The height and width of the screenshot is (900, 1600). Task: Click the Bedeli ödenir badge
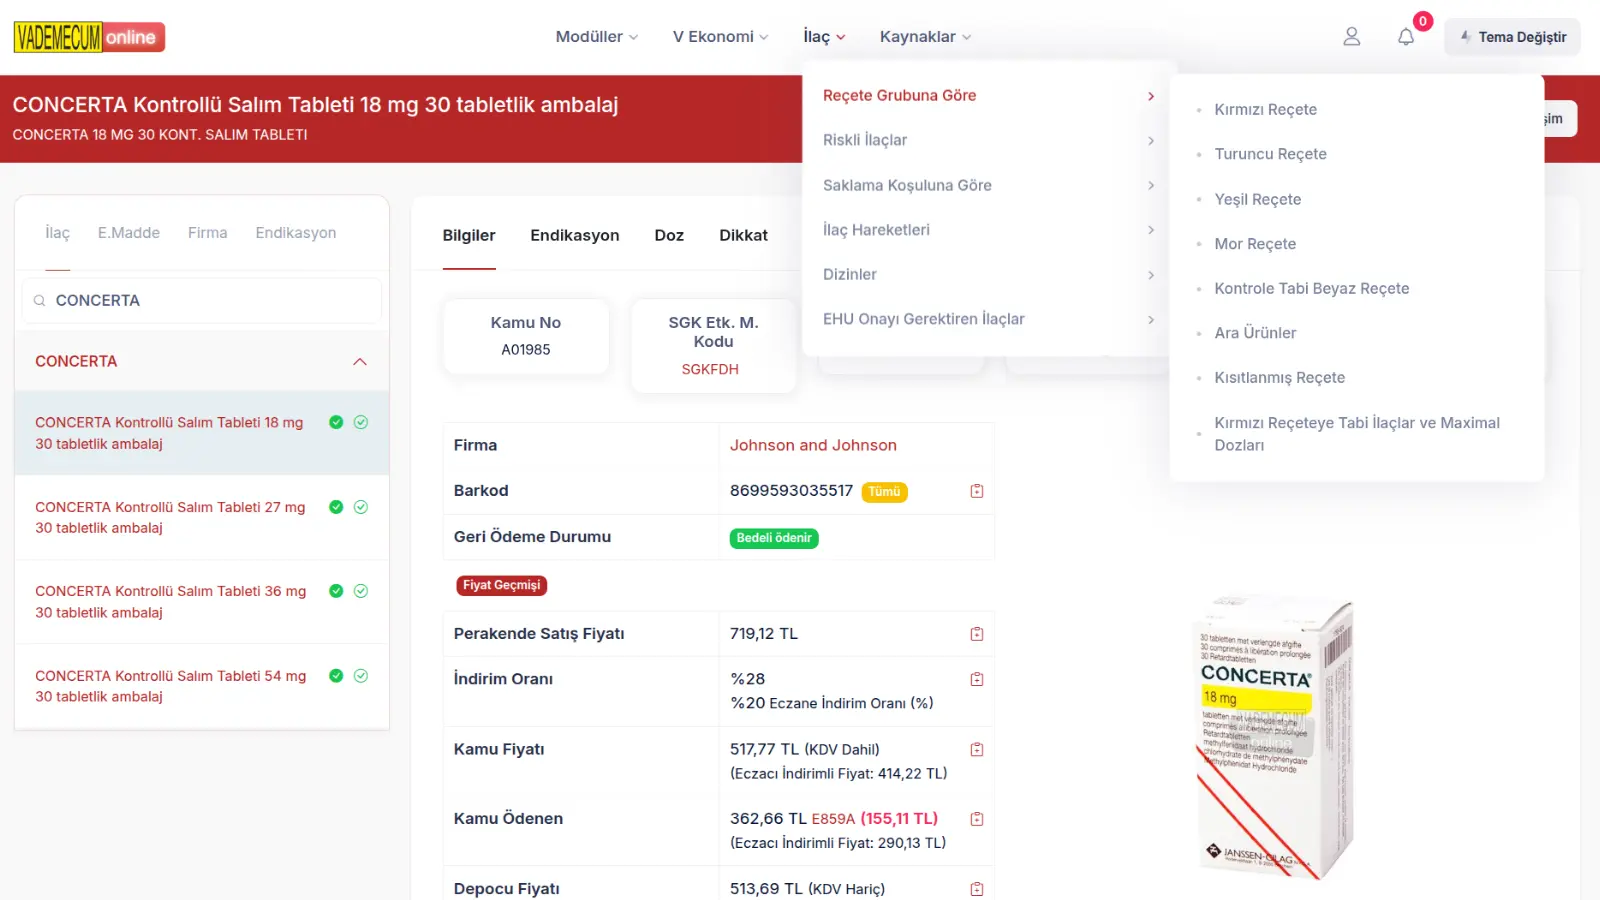(x=774, y=538)
